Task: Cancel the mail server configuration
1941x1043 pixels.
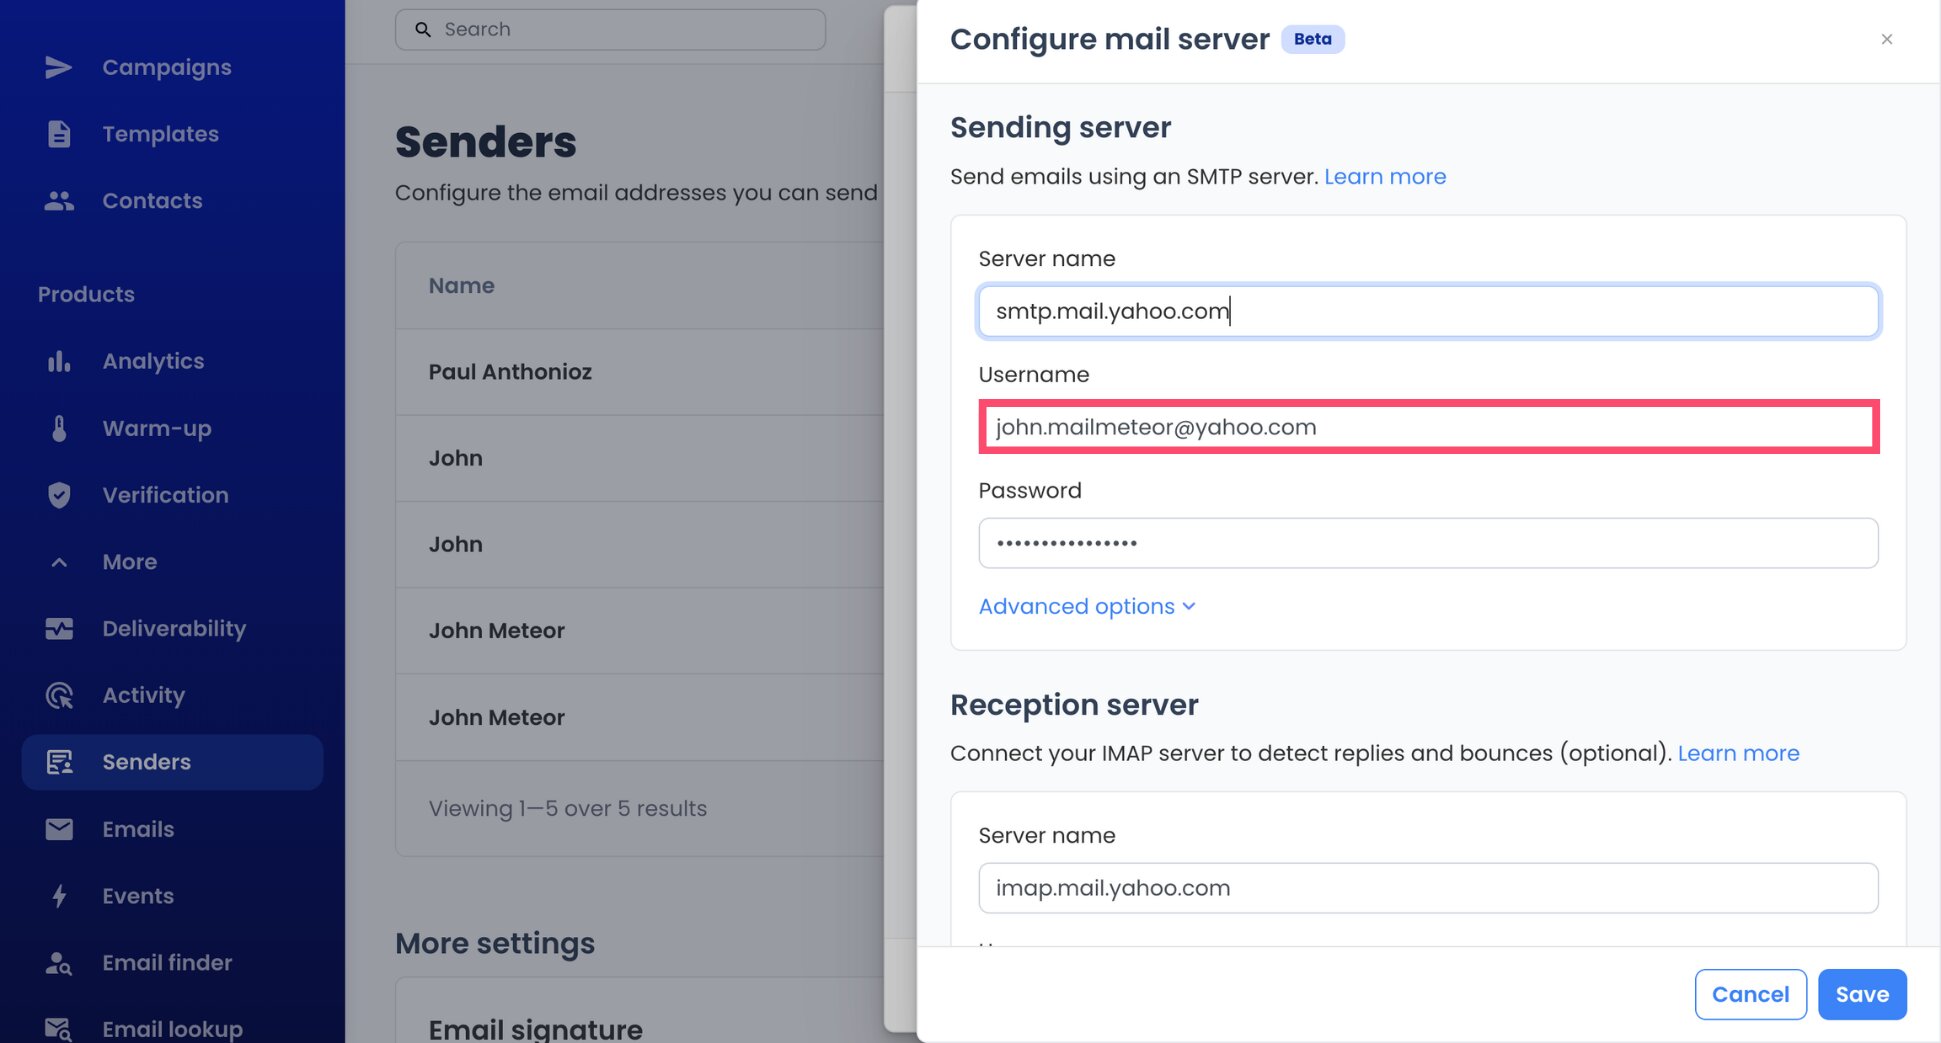Action: click(x=1750, y=994)
